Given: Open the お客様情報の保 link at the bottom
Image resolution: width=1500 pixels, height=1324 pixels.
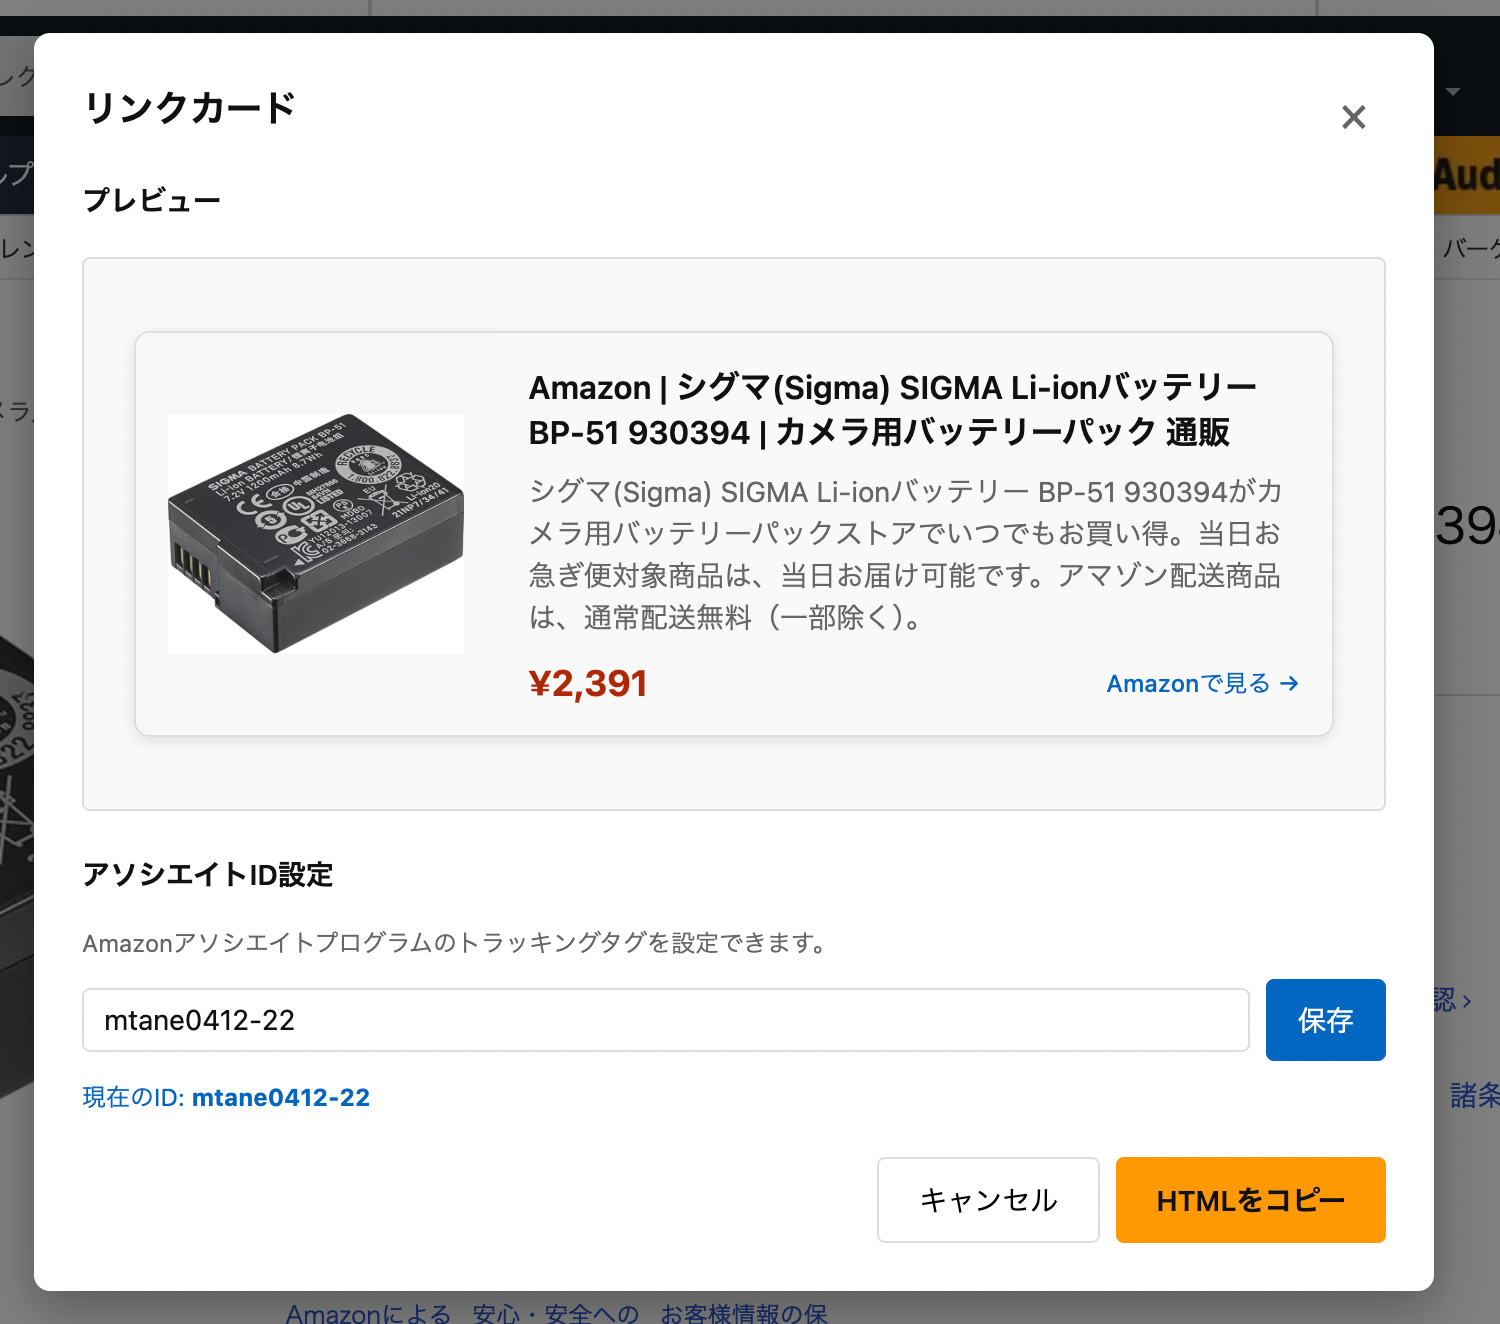Looking at the screenshot, I should (744, 1314).
